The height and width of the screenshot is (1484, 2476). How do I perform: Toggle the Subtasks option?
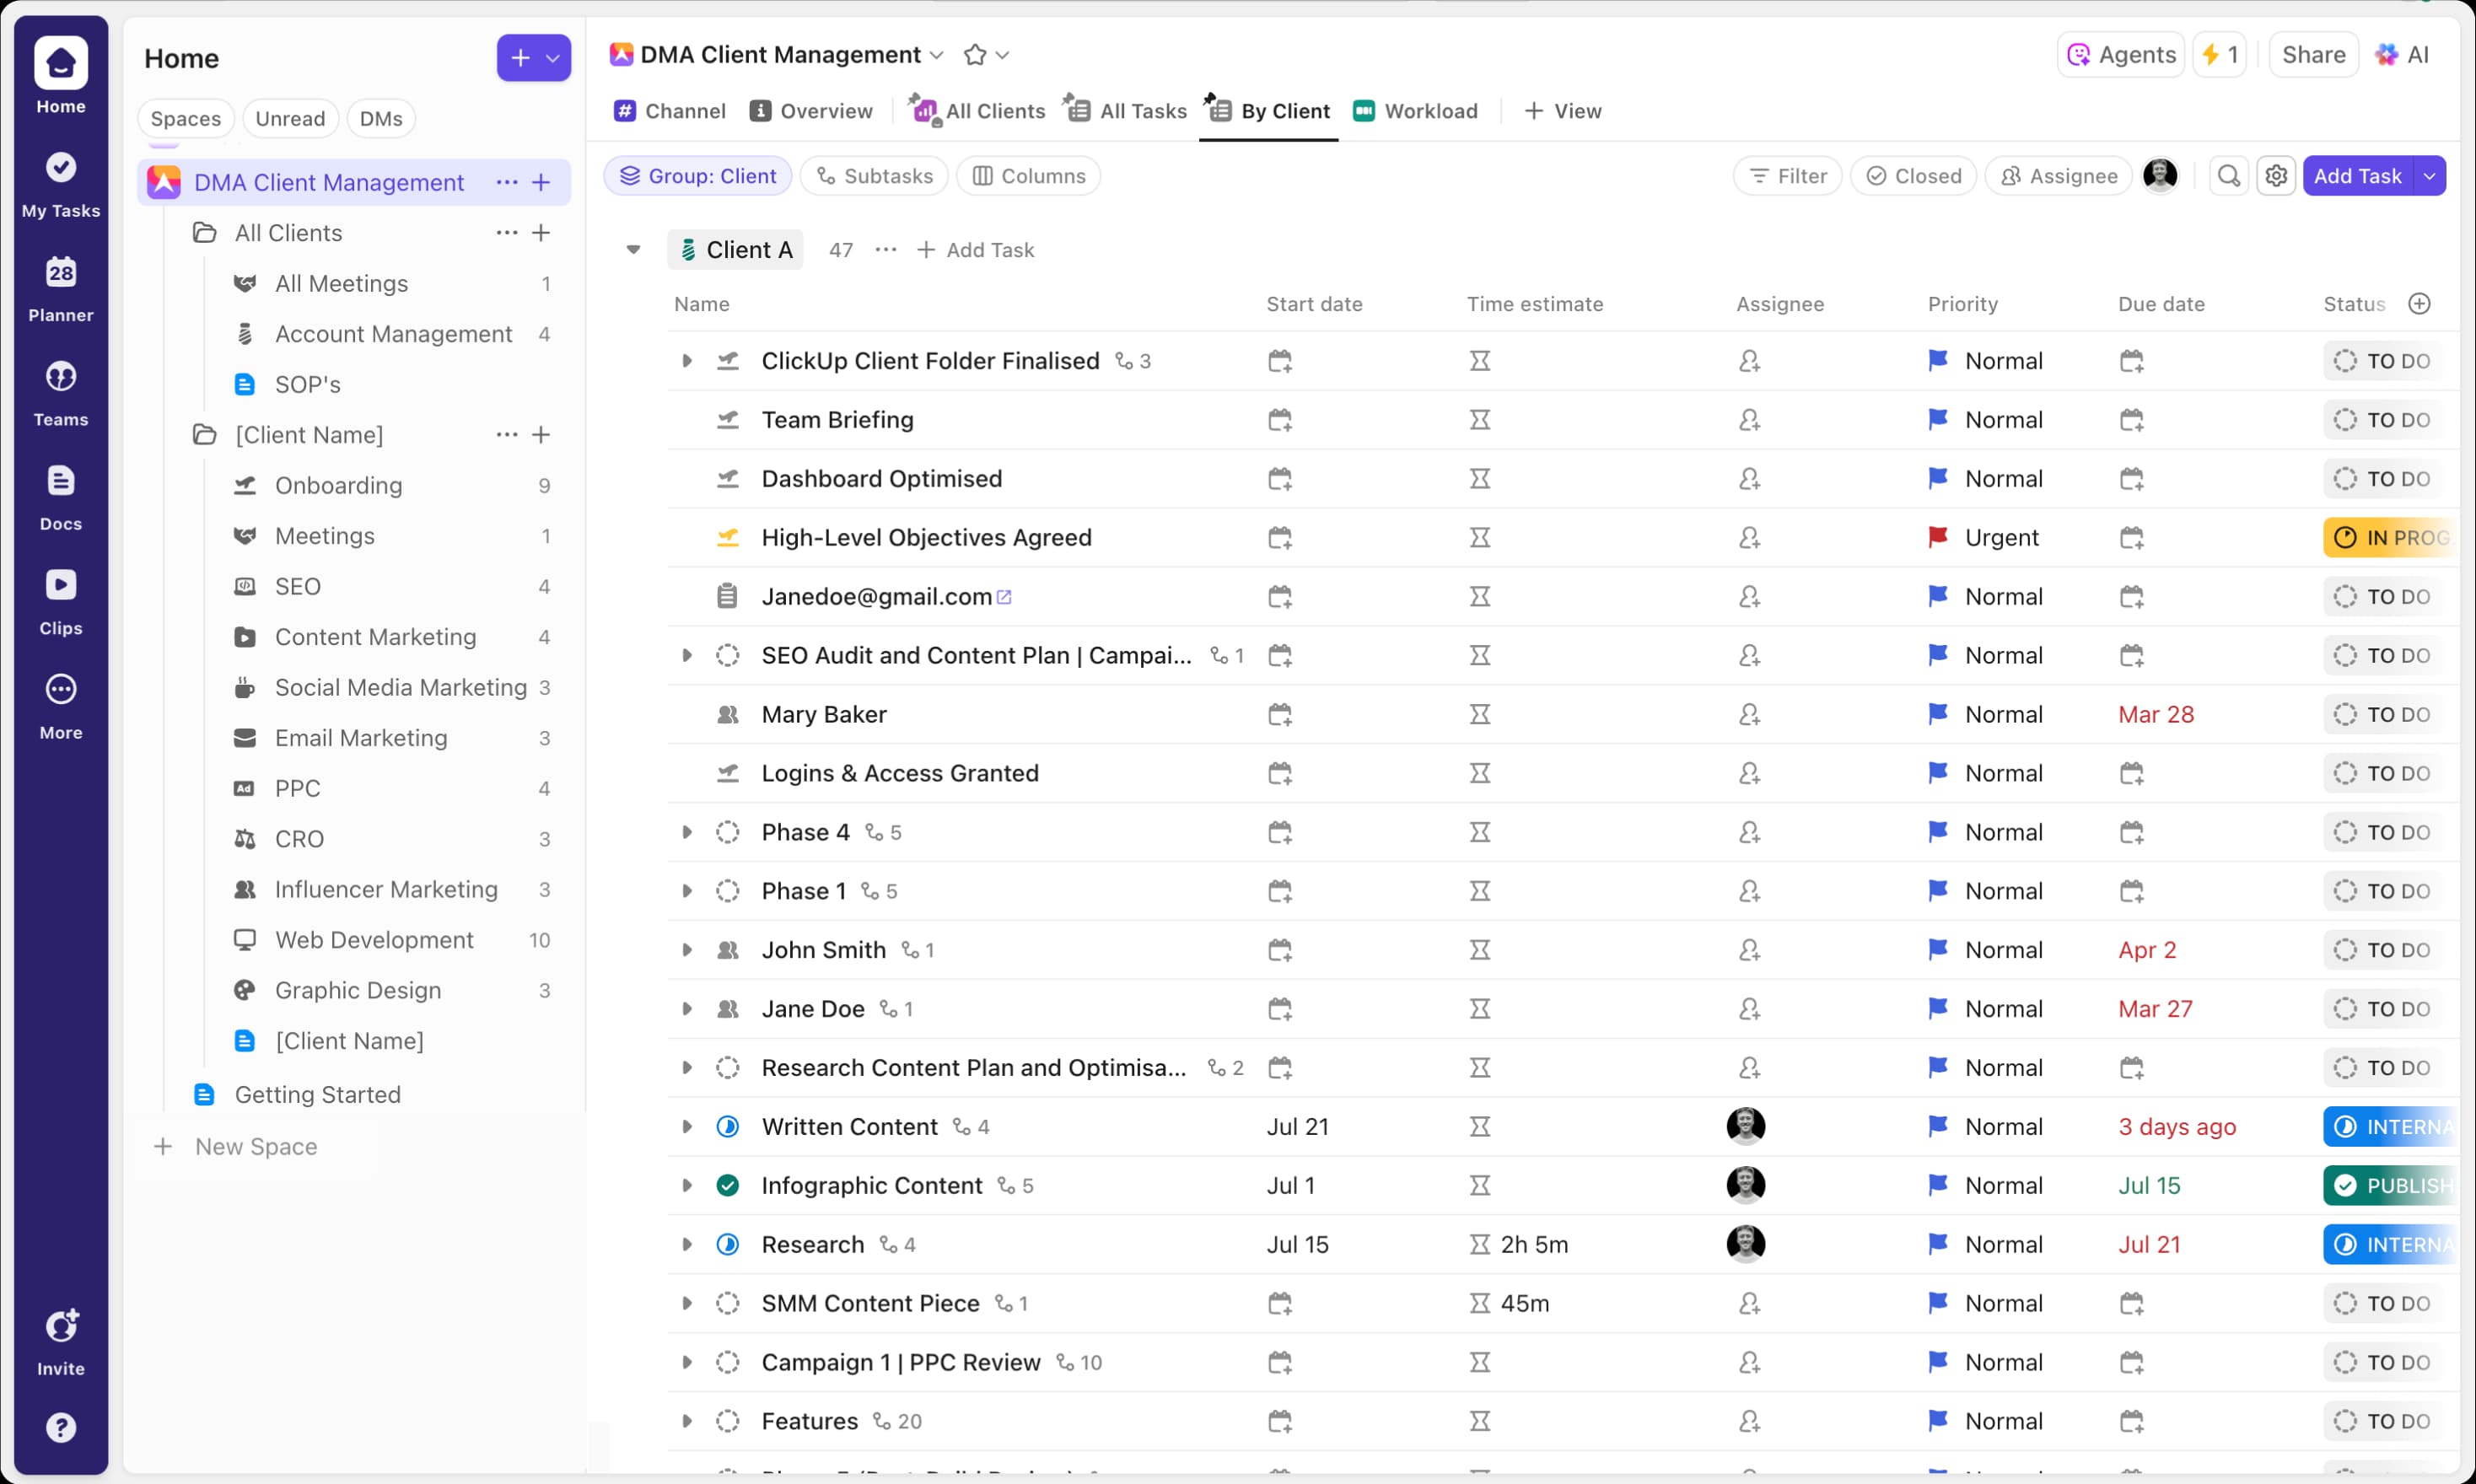click(x=873, y=175)
